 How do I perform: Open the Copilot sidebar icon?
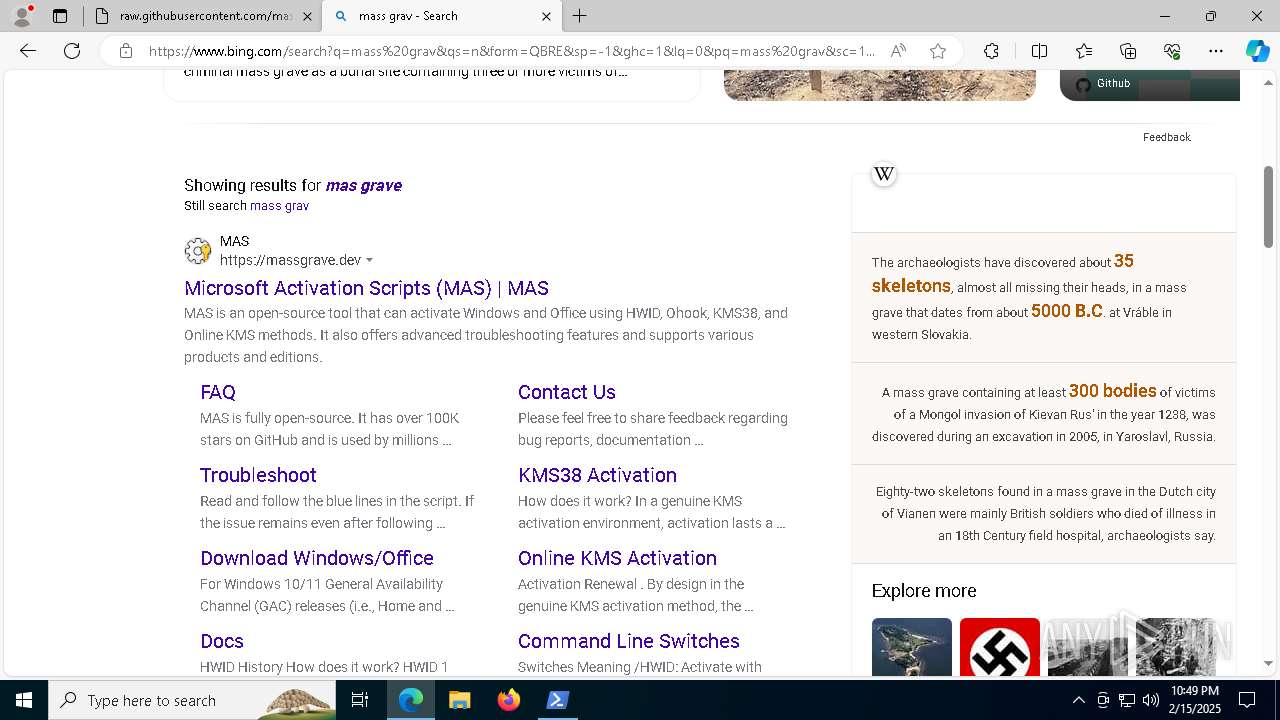[x=1257, y=51]
